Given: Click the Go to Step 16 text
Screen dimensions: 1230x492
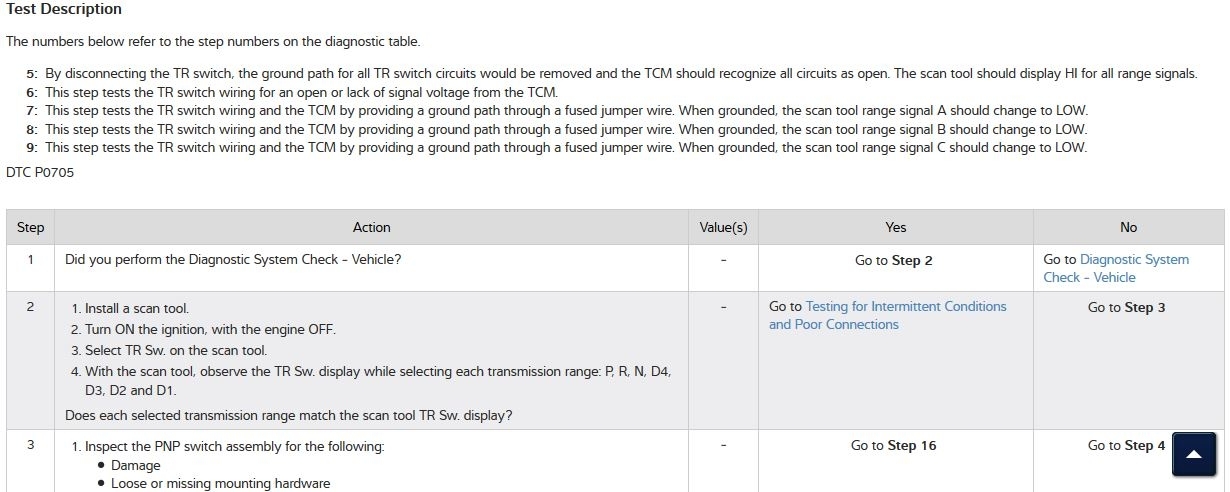Looking at the screenshot, I should click(893, 446).
